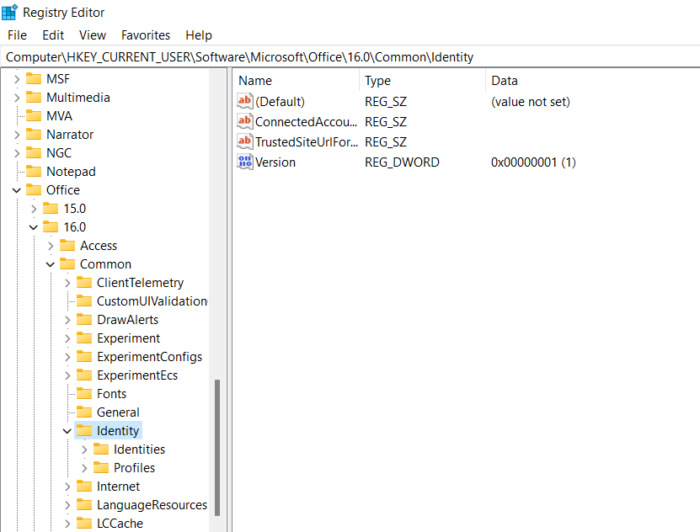Open the Favorites menu
This screenshot has height=532, width=700.
coord(146,35)
